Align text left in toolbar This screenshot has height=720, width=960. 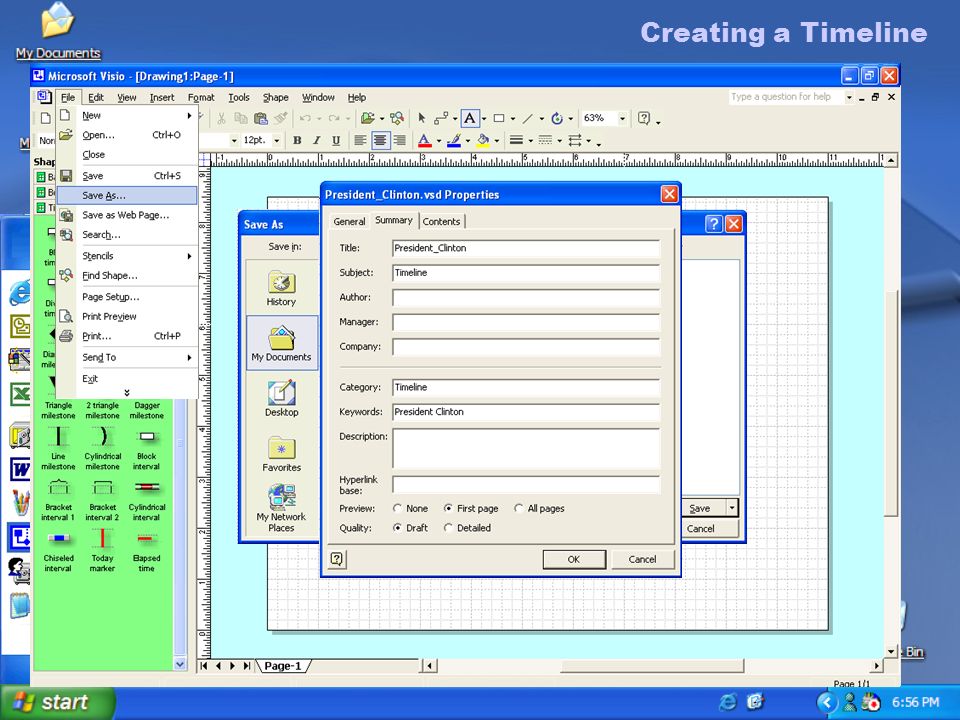[361, 140]
